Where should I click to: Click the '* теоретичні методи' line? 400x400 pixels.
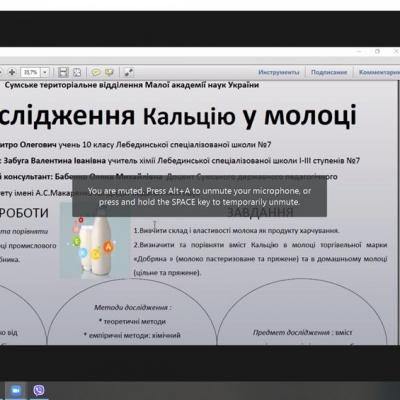132,322
